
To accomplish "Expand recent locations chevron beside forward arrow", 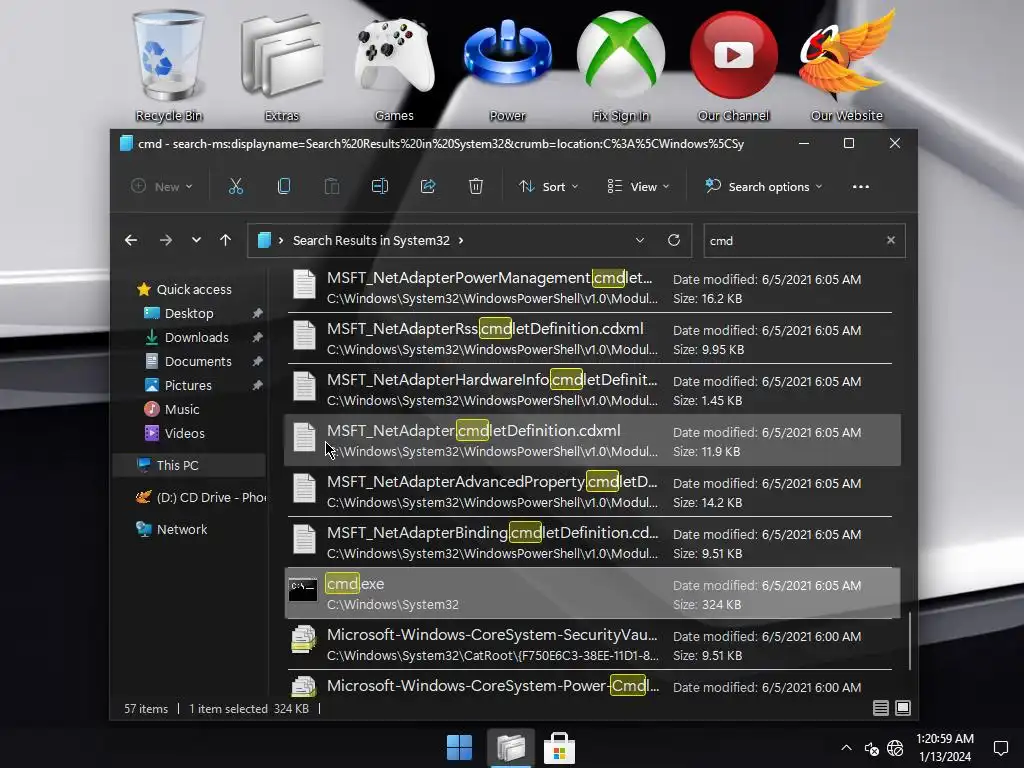I will pos(196,240).
